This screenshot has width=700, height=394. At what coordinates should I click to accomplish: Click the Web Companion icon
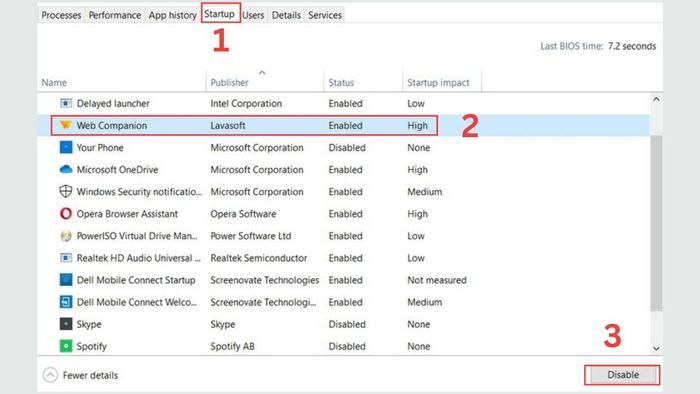click(x=66, y=125)
